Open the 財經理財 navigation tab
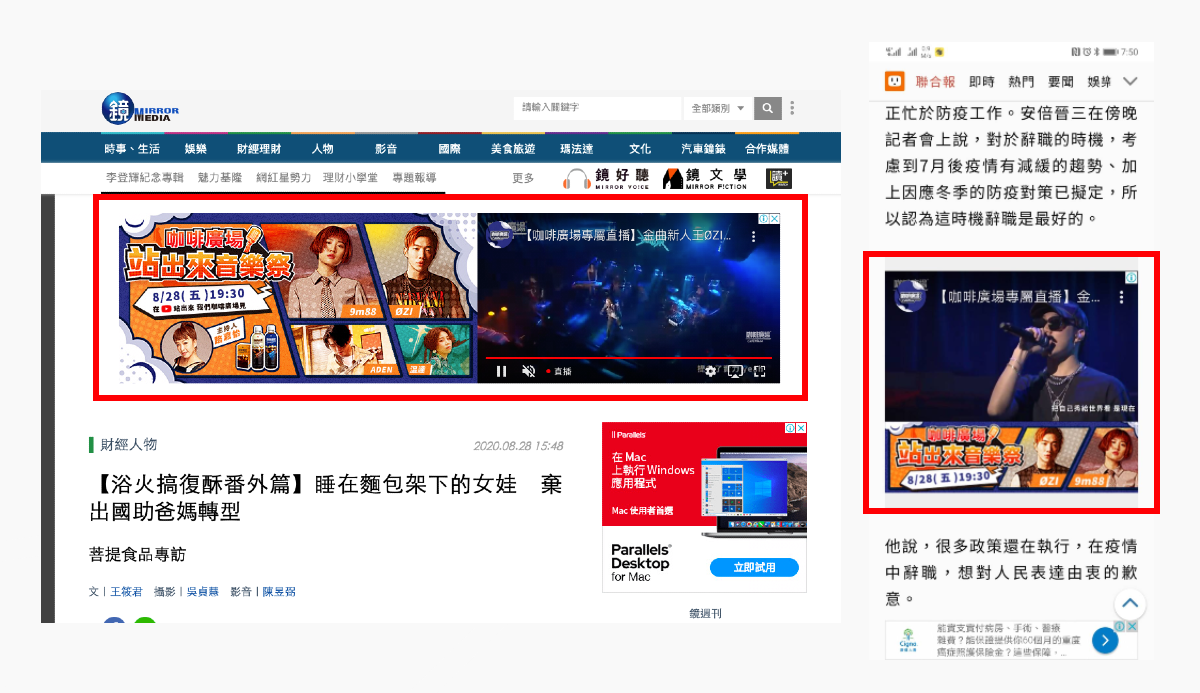Screen dimensions: 1200x693 [x=258, y=148]
